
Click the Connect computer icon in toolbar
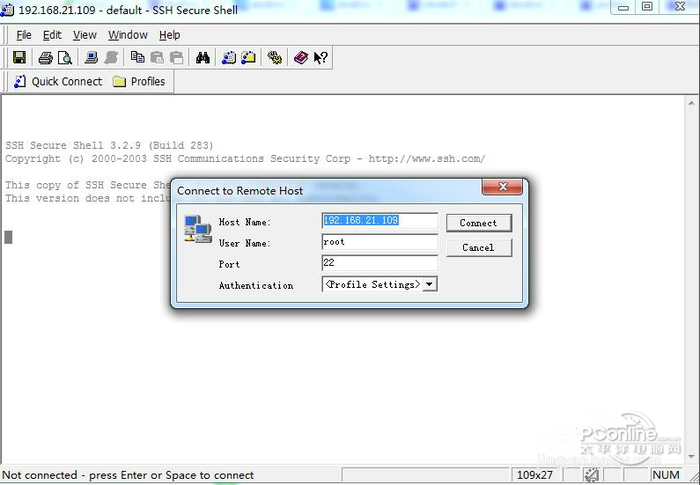[x=92, y=58]
